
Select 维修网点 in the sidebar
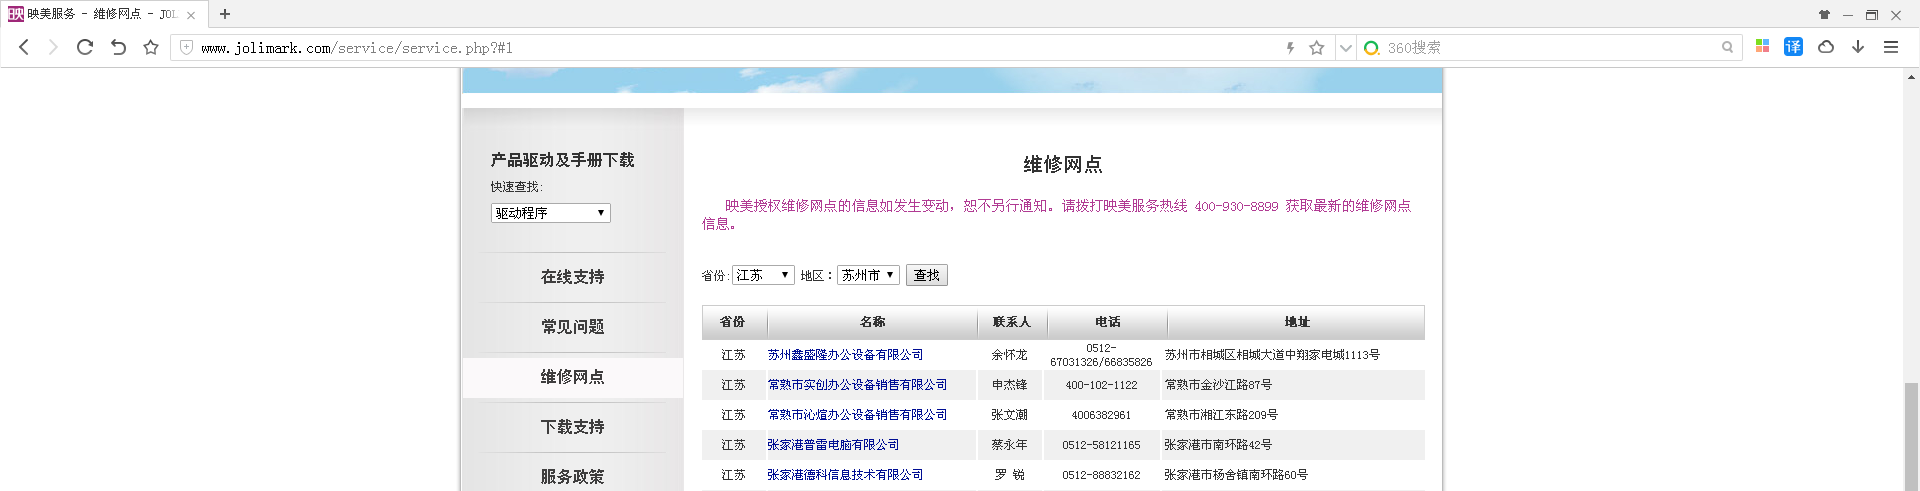572,377
